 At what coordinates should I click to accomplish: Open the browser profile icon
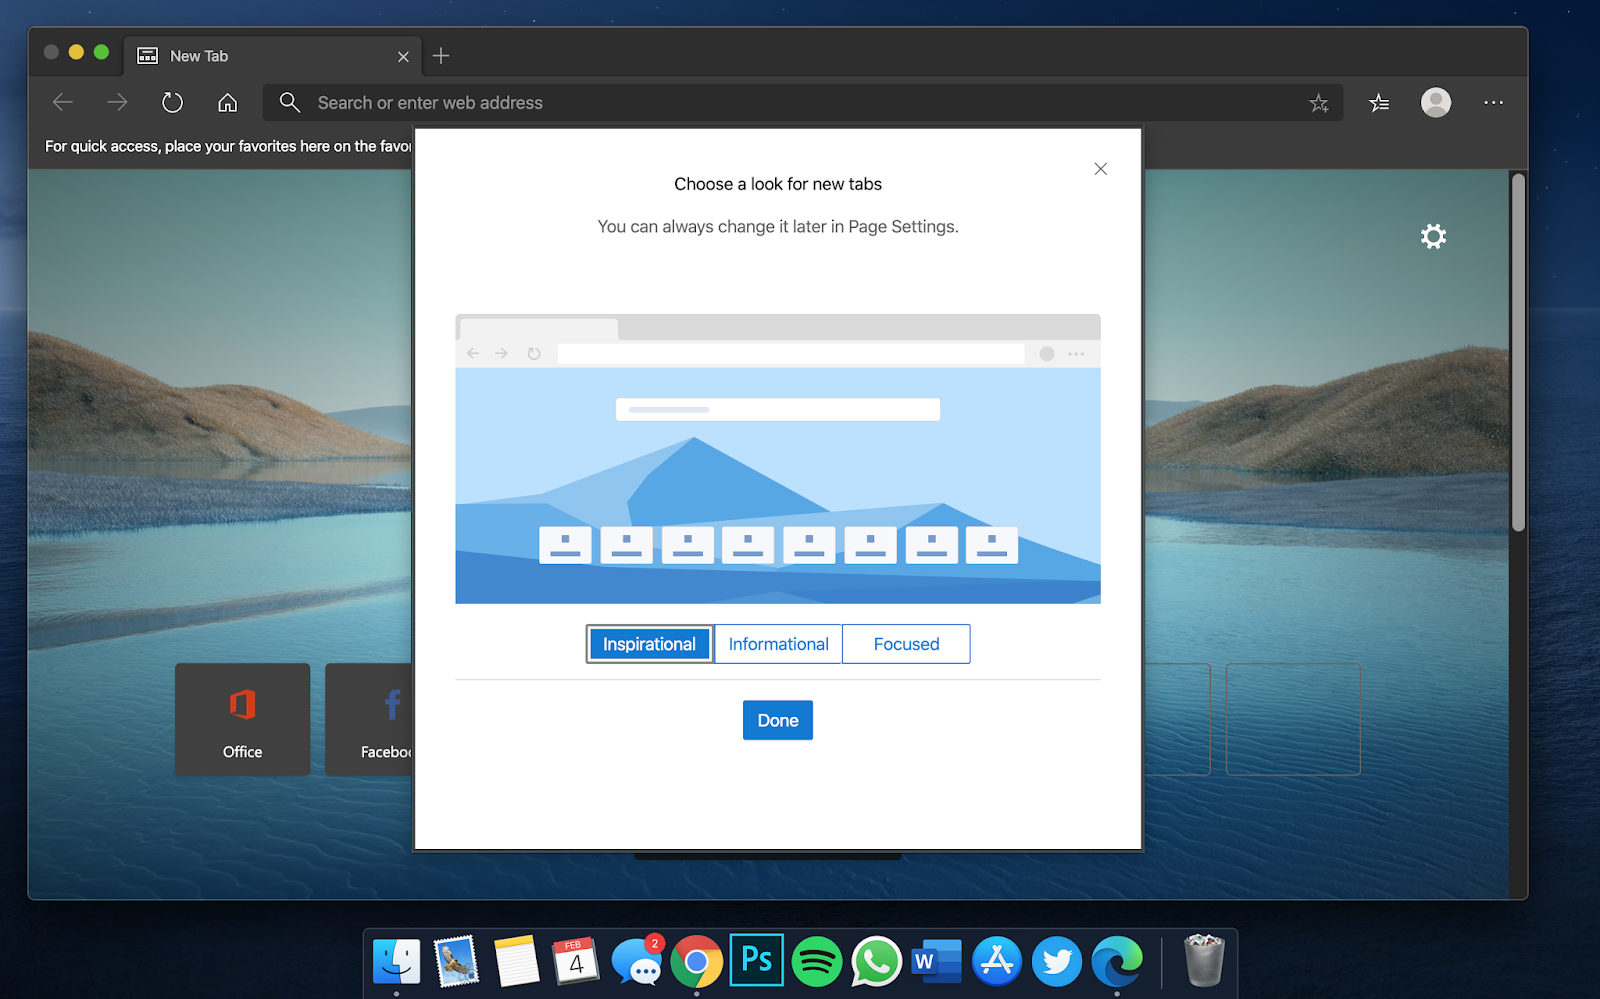(1435, 102)
